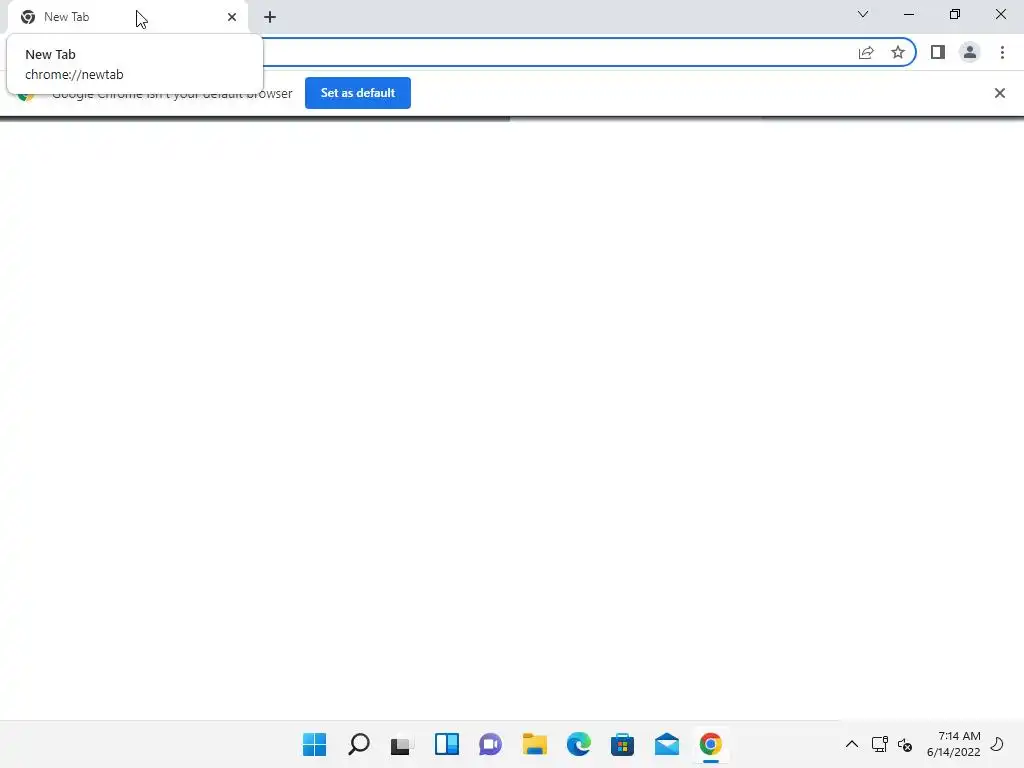
Task: Open the Windows Start menu
Action: (x=315, y=744)
